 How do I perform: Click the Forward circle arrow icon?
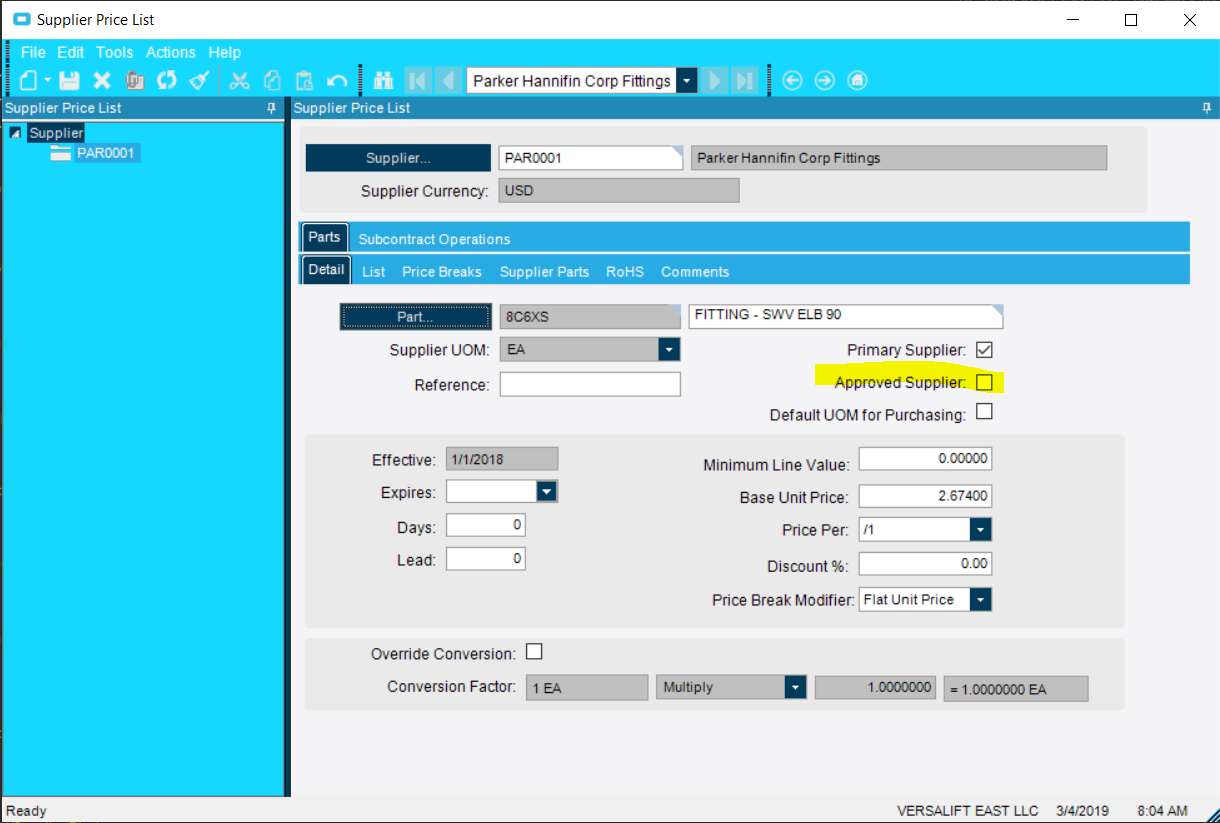825,81
